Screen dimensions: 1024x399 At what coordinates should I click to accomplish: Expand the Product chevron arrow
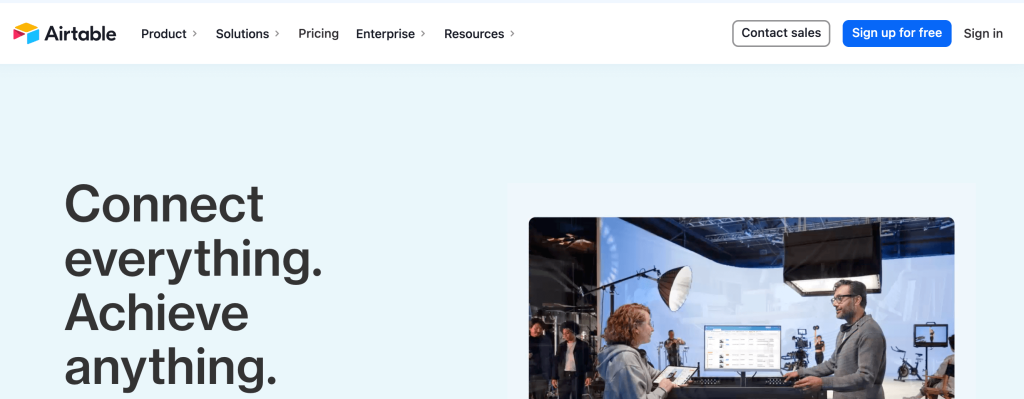(195, 34)
